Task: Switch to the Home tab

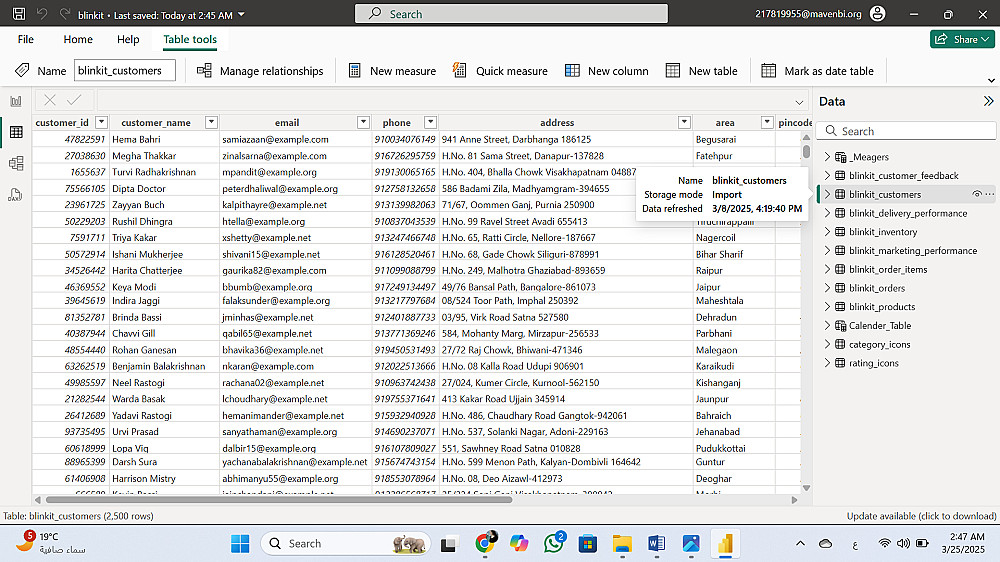Action: (x=78, y=39)
